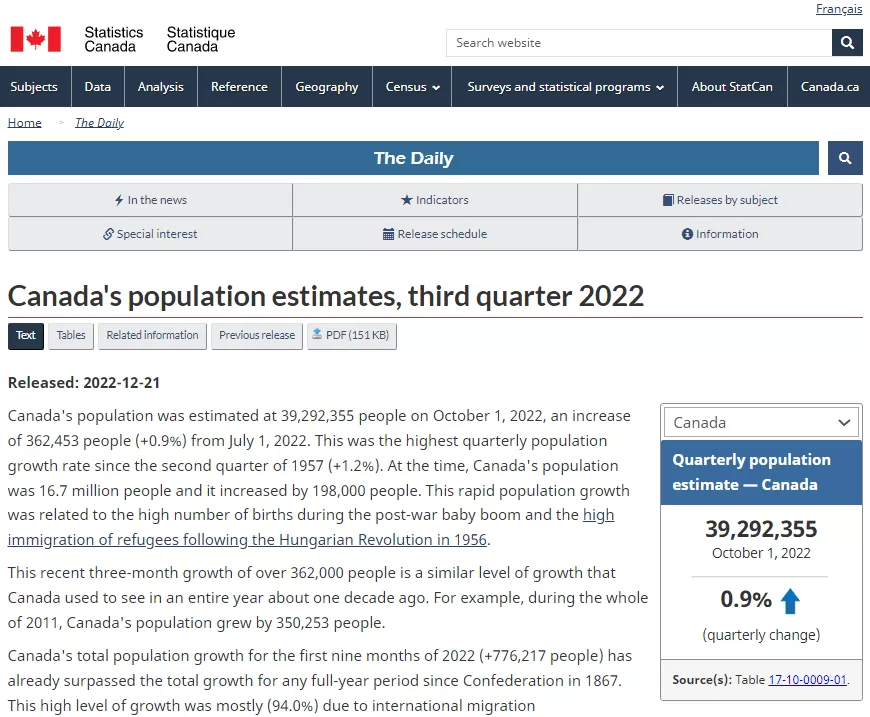Click The Daily search magnifier button
The height and width of the screenshot is (717, 870).
tap(845, 158)
